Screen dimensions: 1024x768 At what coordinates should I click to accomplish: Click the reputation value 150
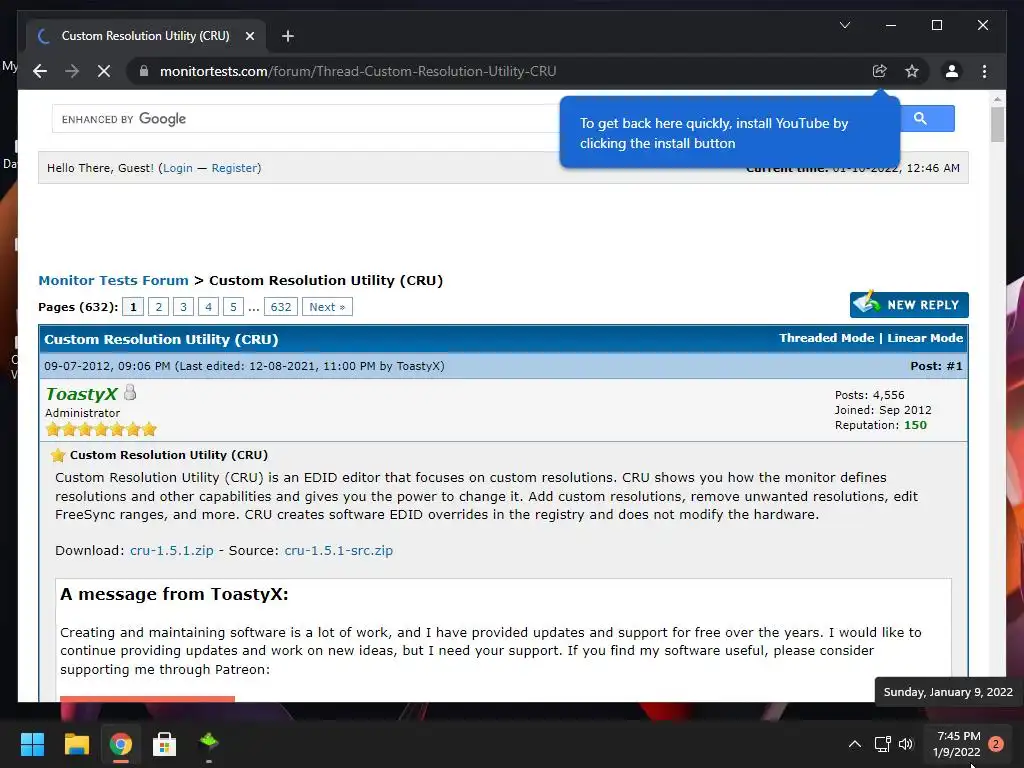[915, 425]
